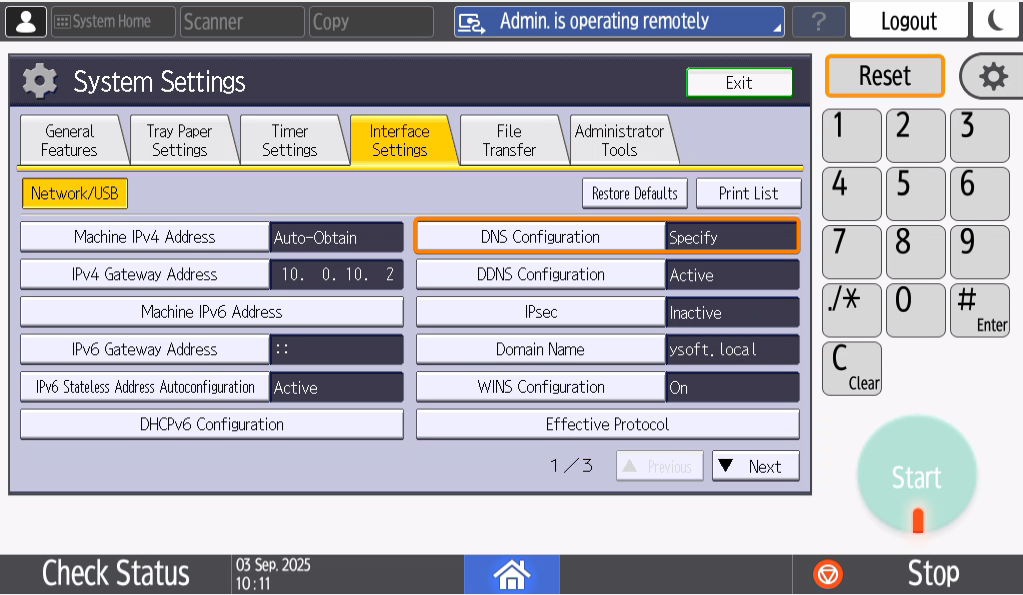Tap the gear settings icon beside Reset
The height and width of the screenshot is (595, 1023).
point(992,77)
